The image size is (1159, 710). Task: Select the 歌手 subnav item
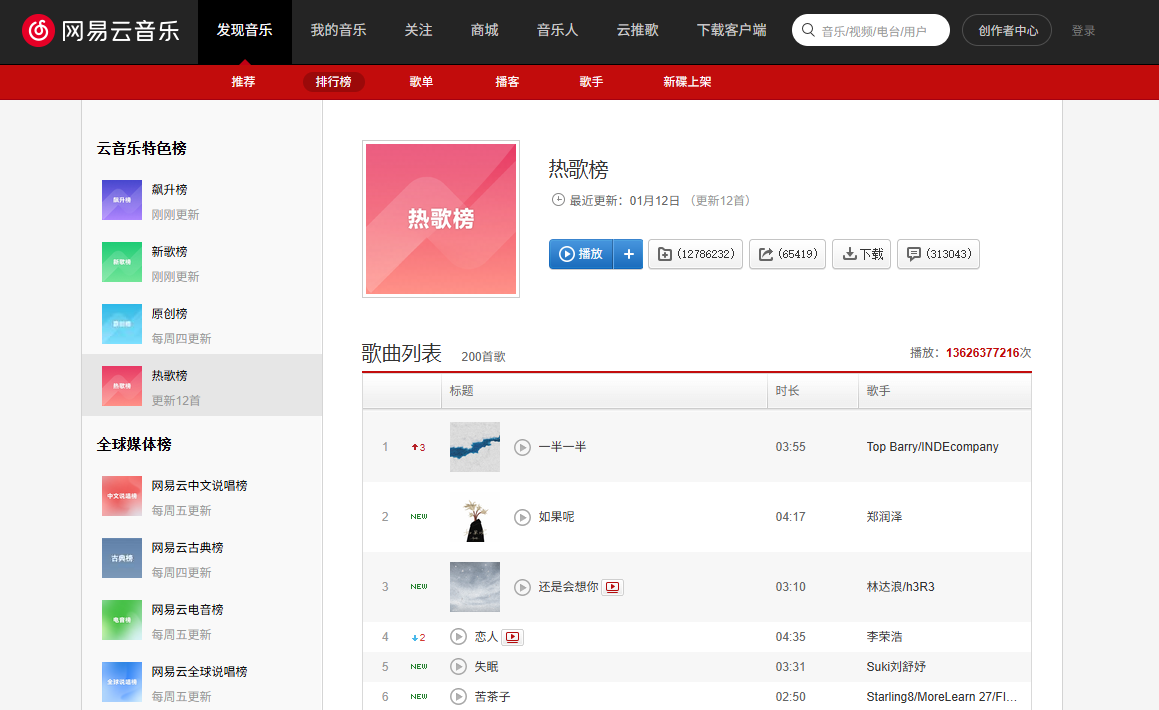591,82
